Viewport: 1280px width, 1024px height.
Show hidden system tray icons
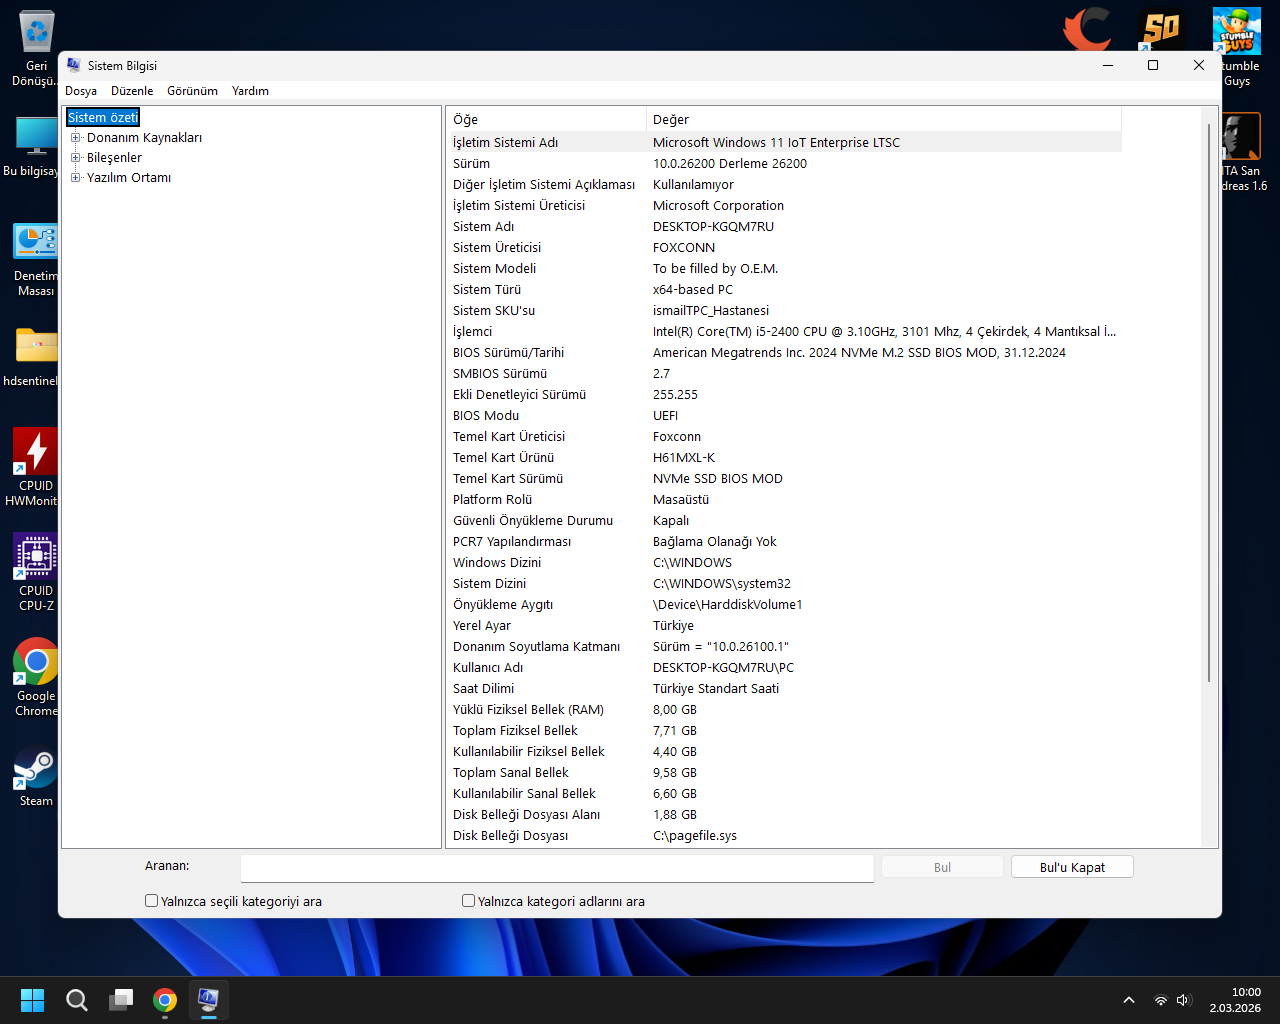tap(1129, 1000)
